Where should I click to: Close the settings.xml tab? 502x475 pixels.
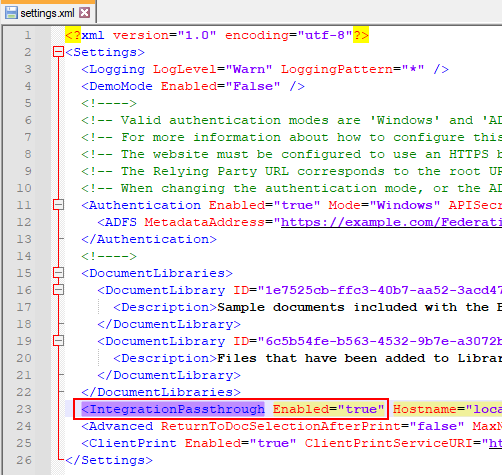(x=84, y=13)
